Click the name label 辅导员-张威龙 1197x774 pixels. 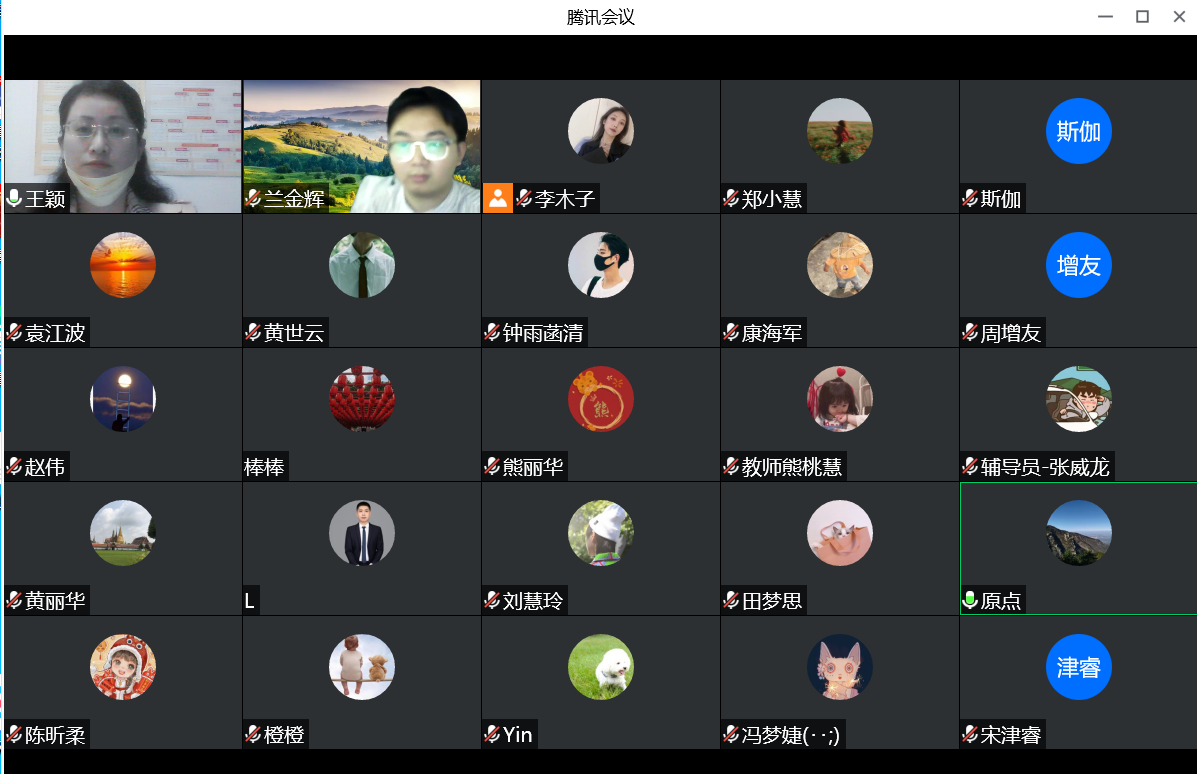[1044, 466]
